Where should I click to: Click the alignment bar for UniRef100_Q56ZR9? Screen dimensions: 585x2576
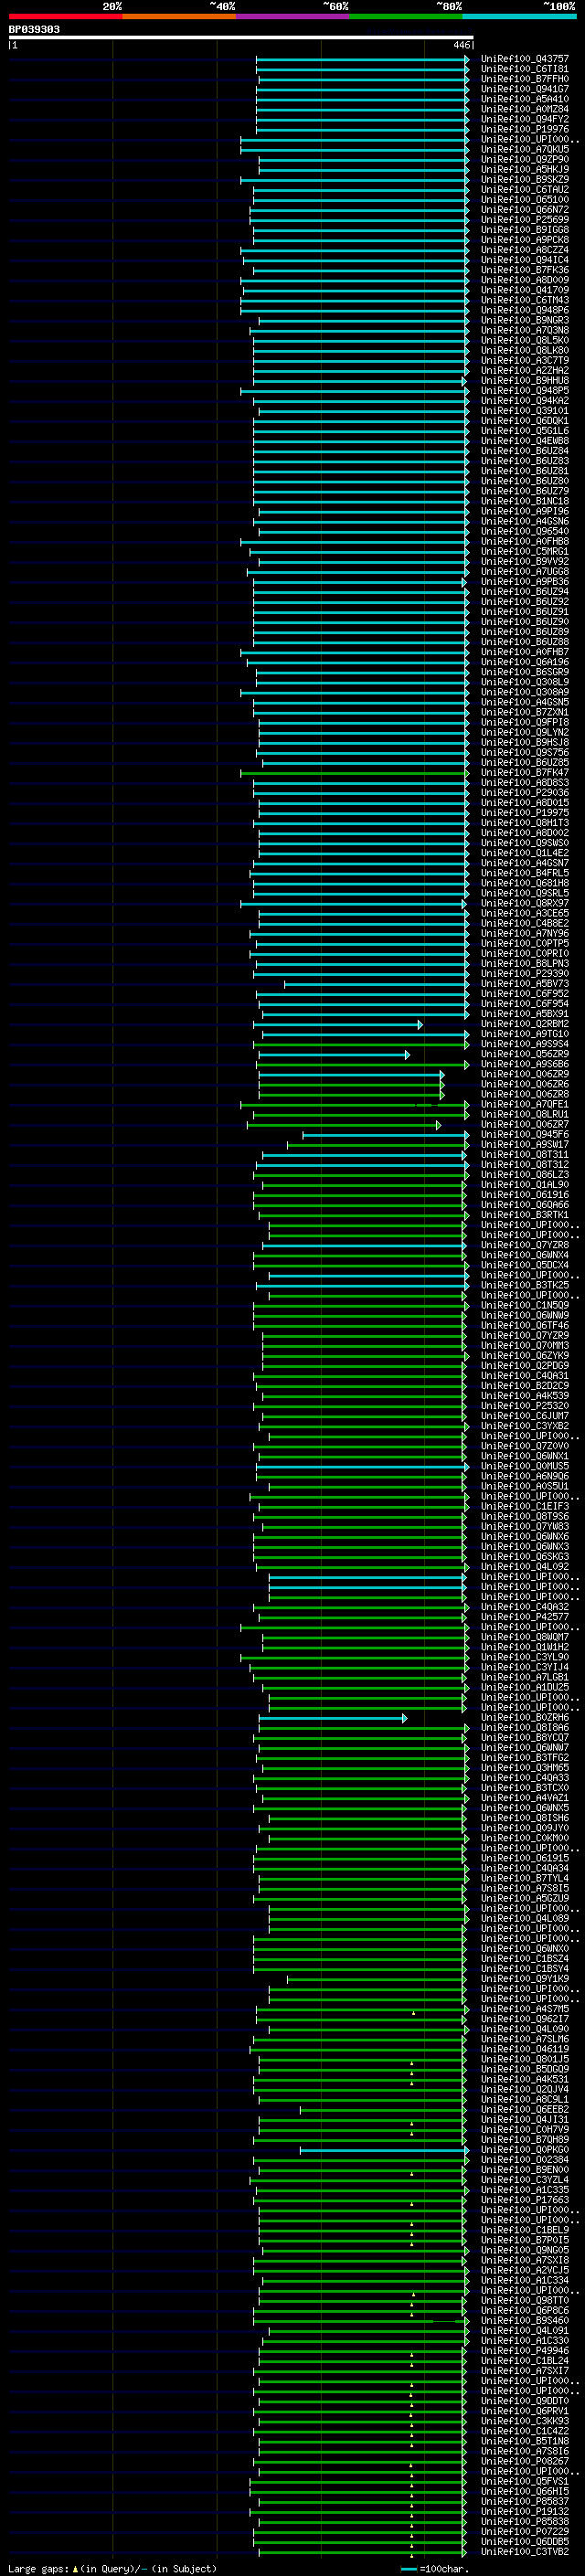tap(334, 1054)
